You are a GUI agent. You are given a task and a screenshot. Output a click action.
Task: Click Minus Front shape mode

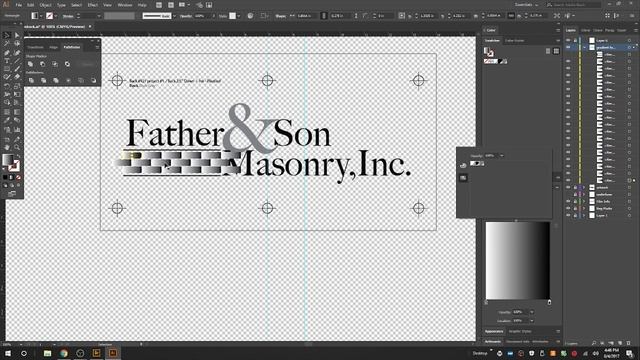coord(42,64)
